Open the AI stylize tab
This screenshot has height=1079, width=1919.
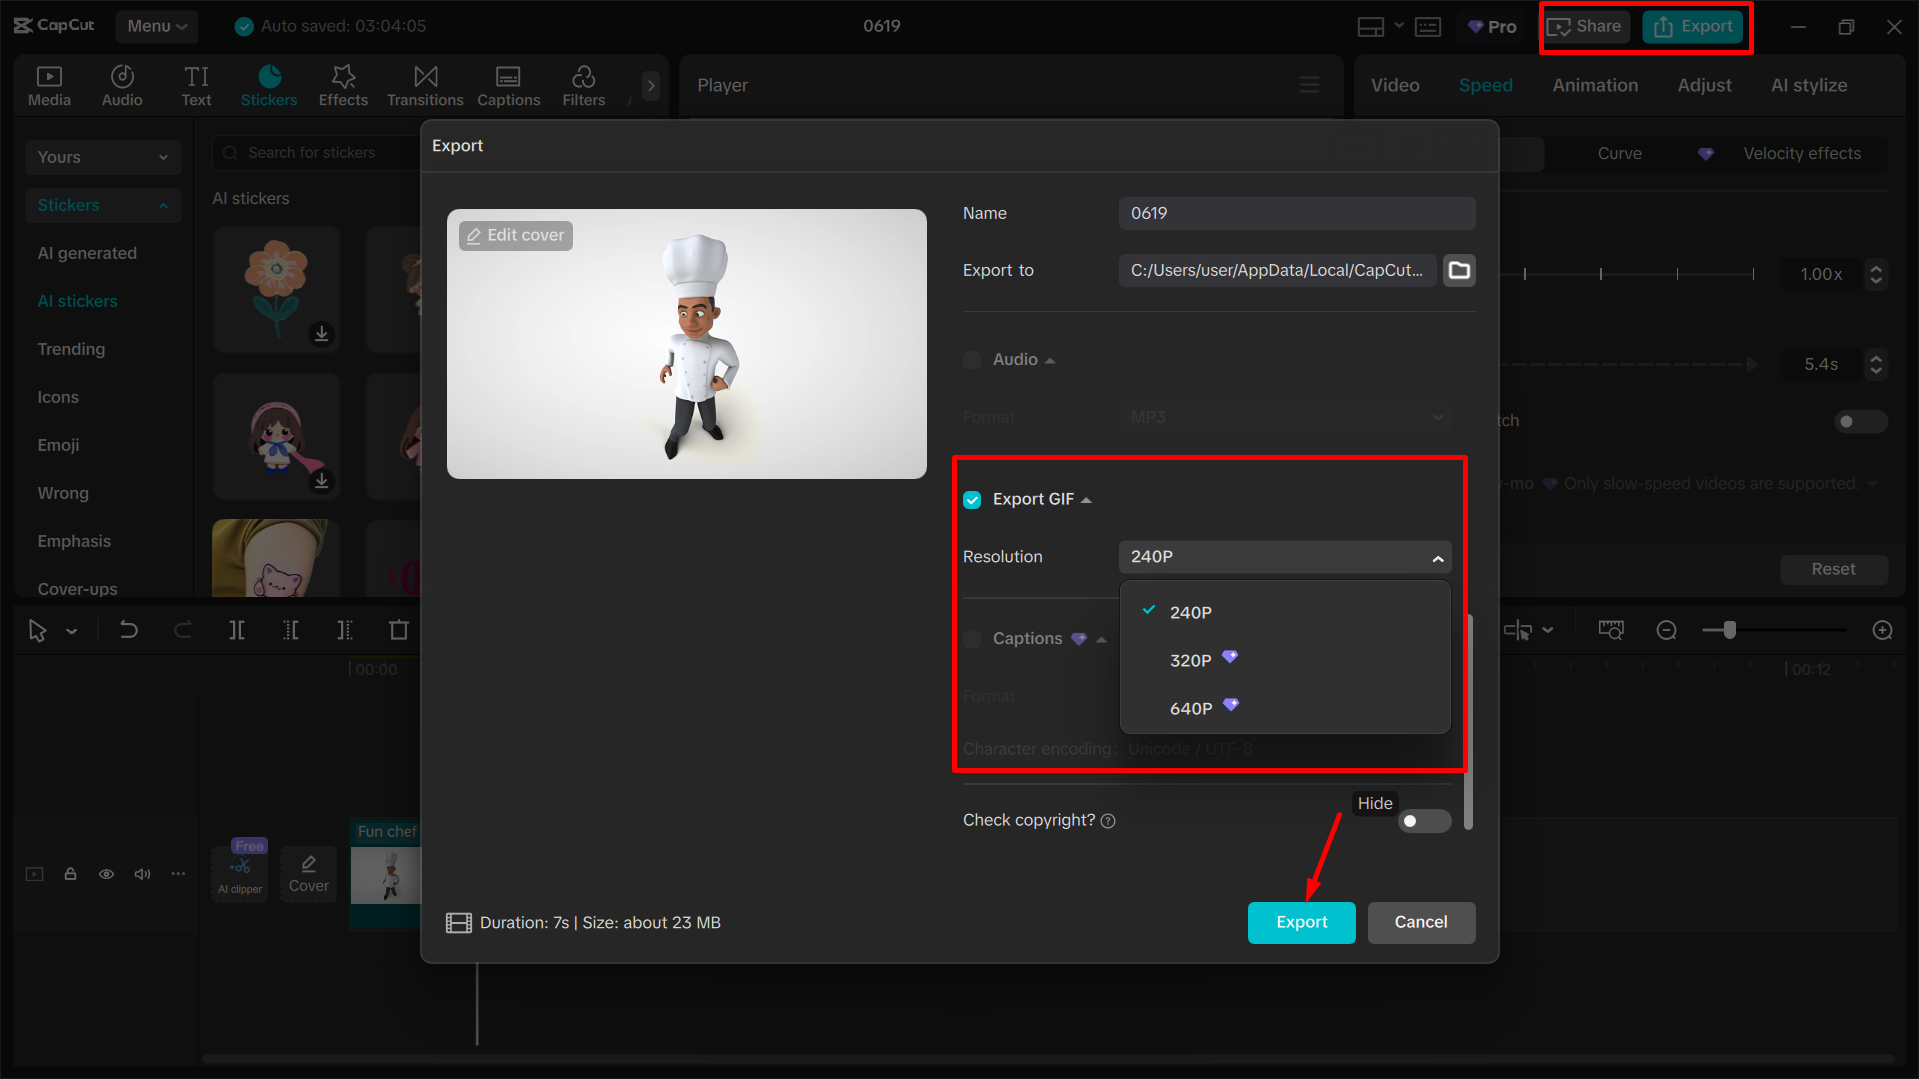pos(1808,85)
